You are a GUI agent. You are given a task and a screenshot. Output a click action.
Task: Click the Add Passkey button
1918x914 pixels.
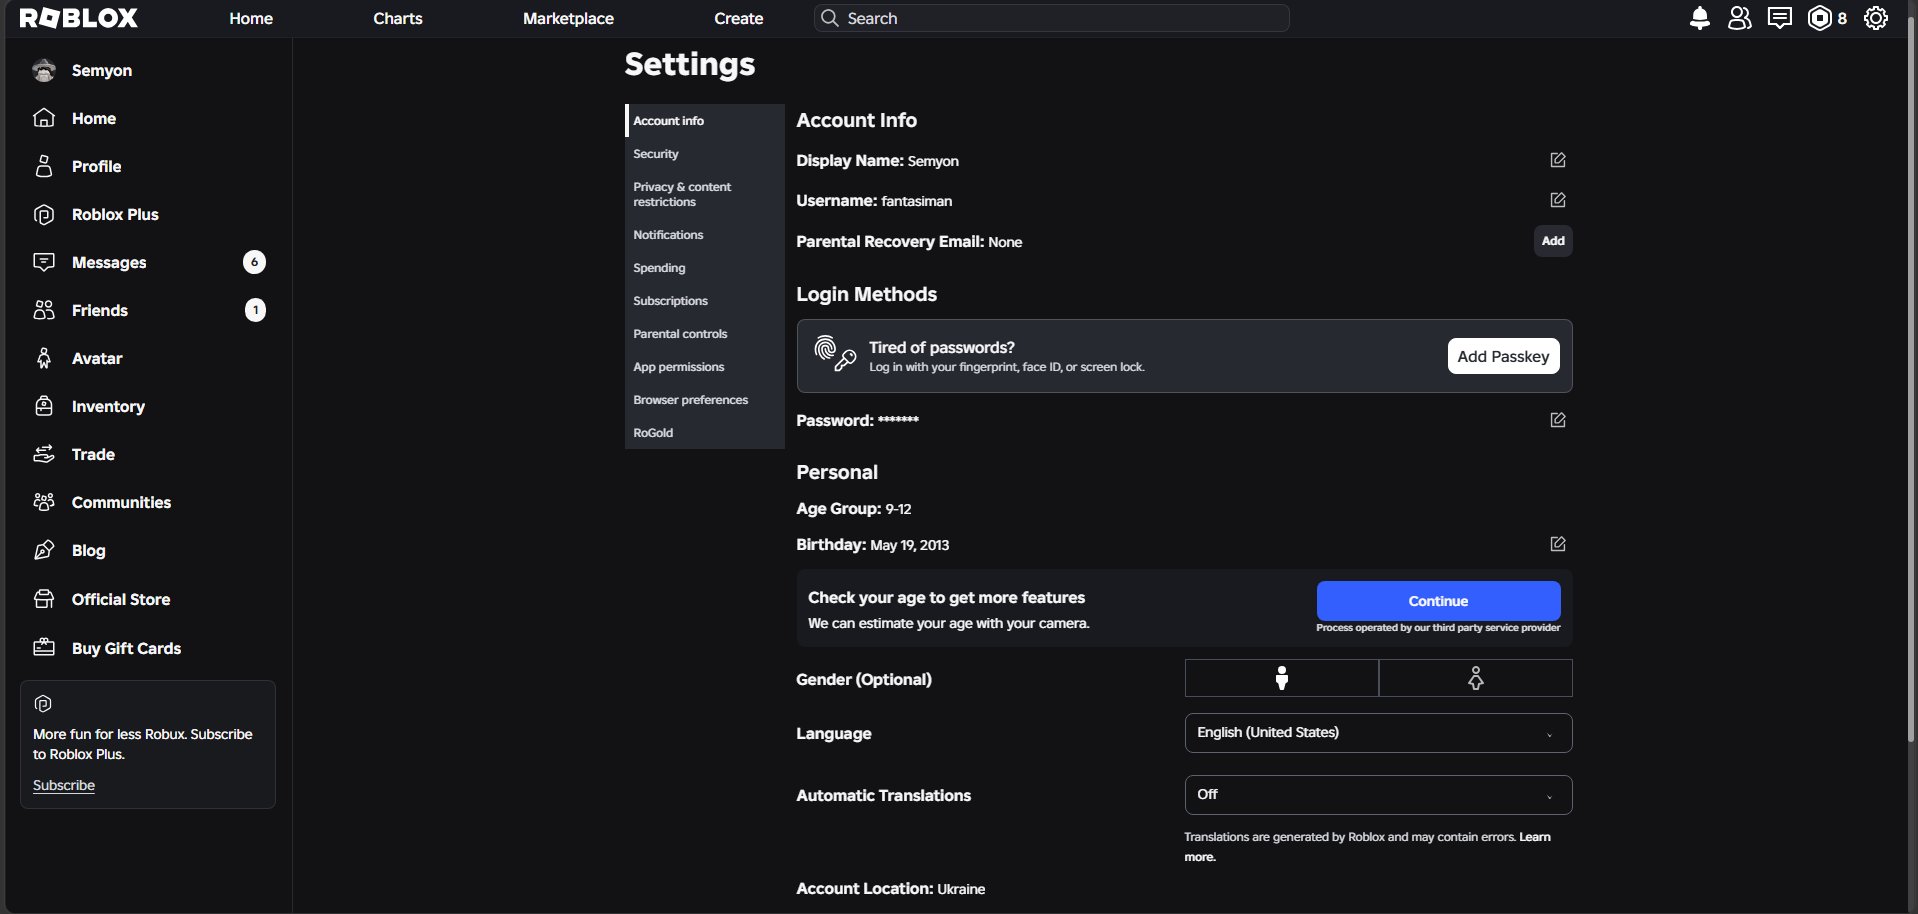1503,356
